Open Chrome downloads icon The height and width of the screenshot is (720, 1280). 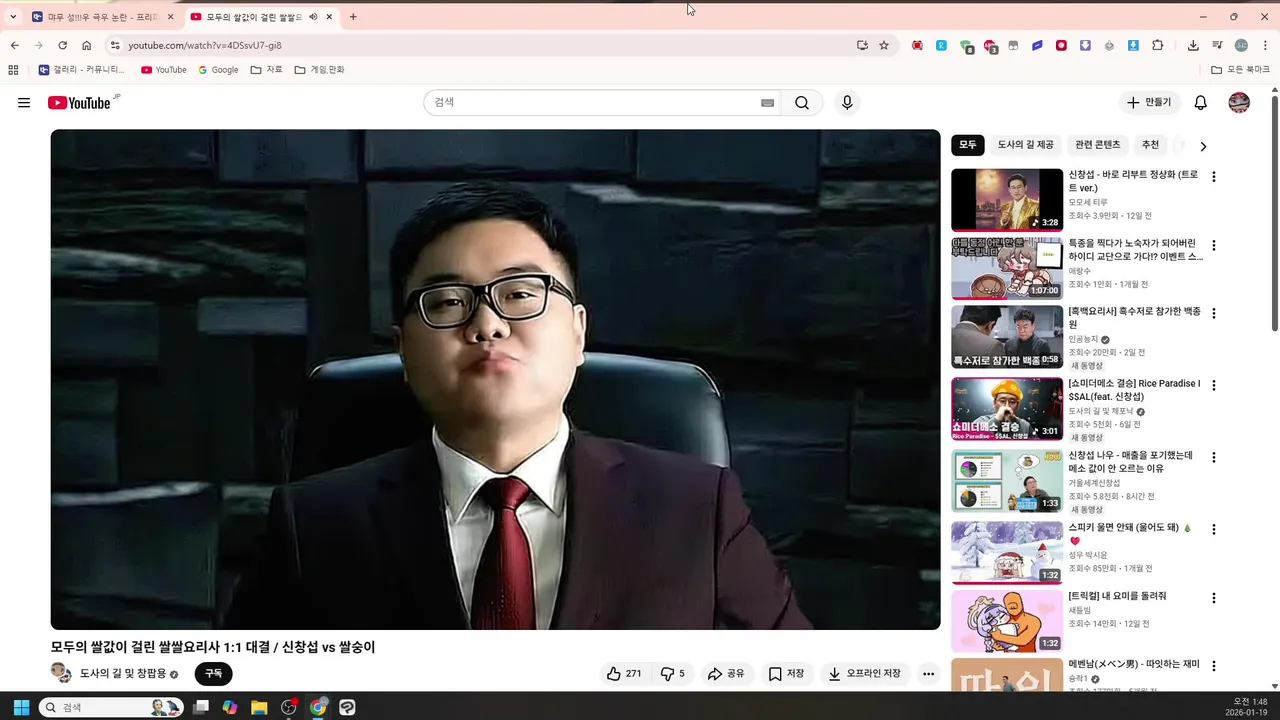pos(1193,45)
